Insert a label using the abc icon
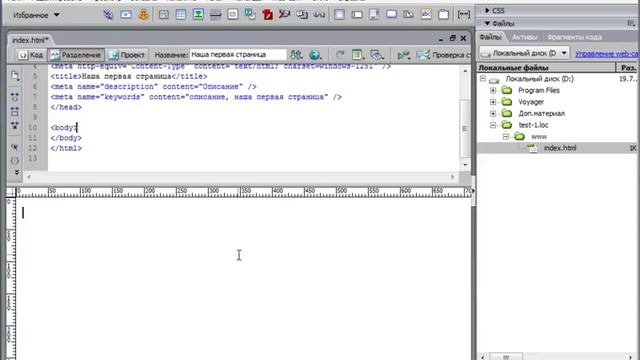Viewport: 640px width, 360px height. click(x=426, y=15)
